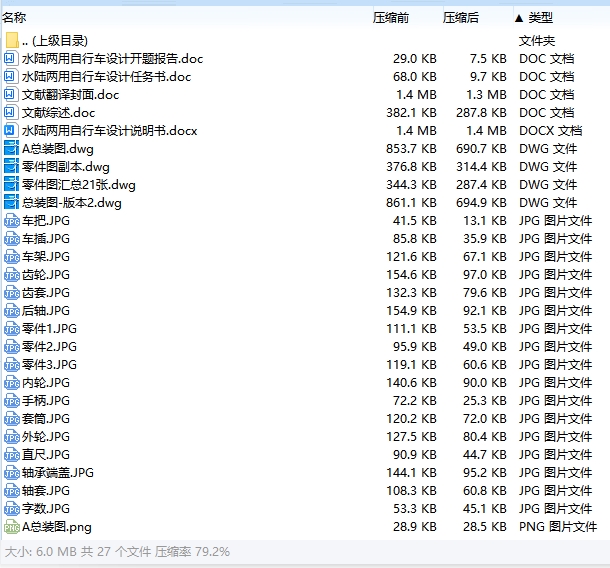Click the 382.1 KB size value
Viewport: 610px width, 568px height.
coord(411,112)
